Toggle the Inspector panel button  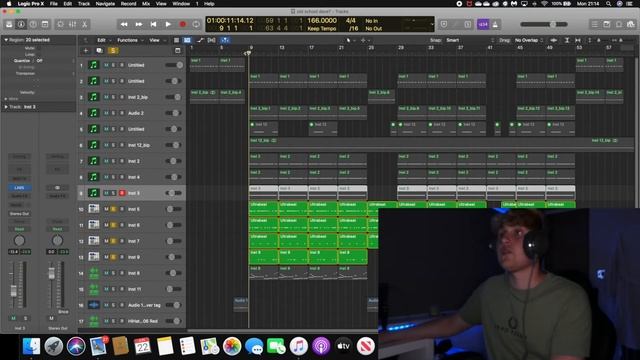point(21,24)
